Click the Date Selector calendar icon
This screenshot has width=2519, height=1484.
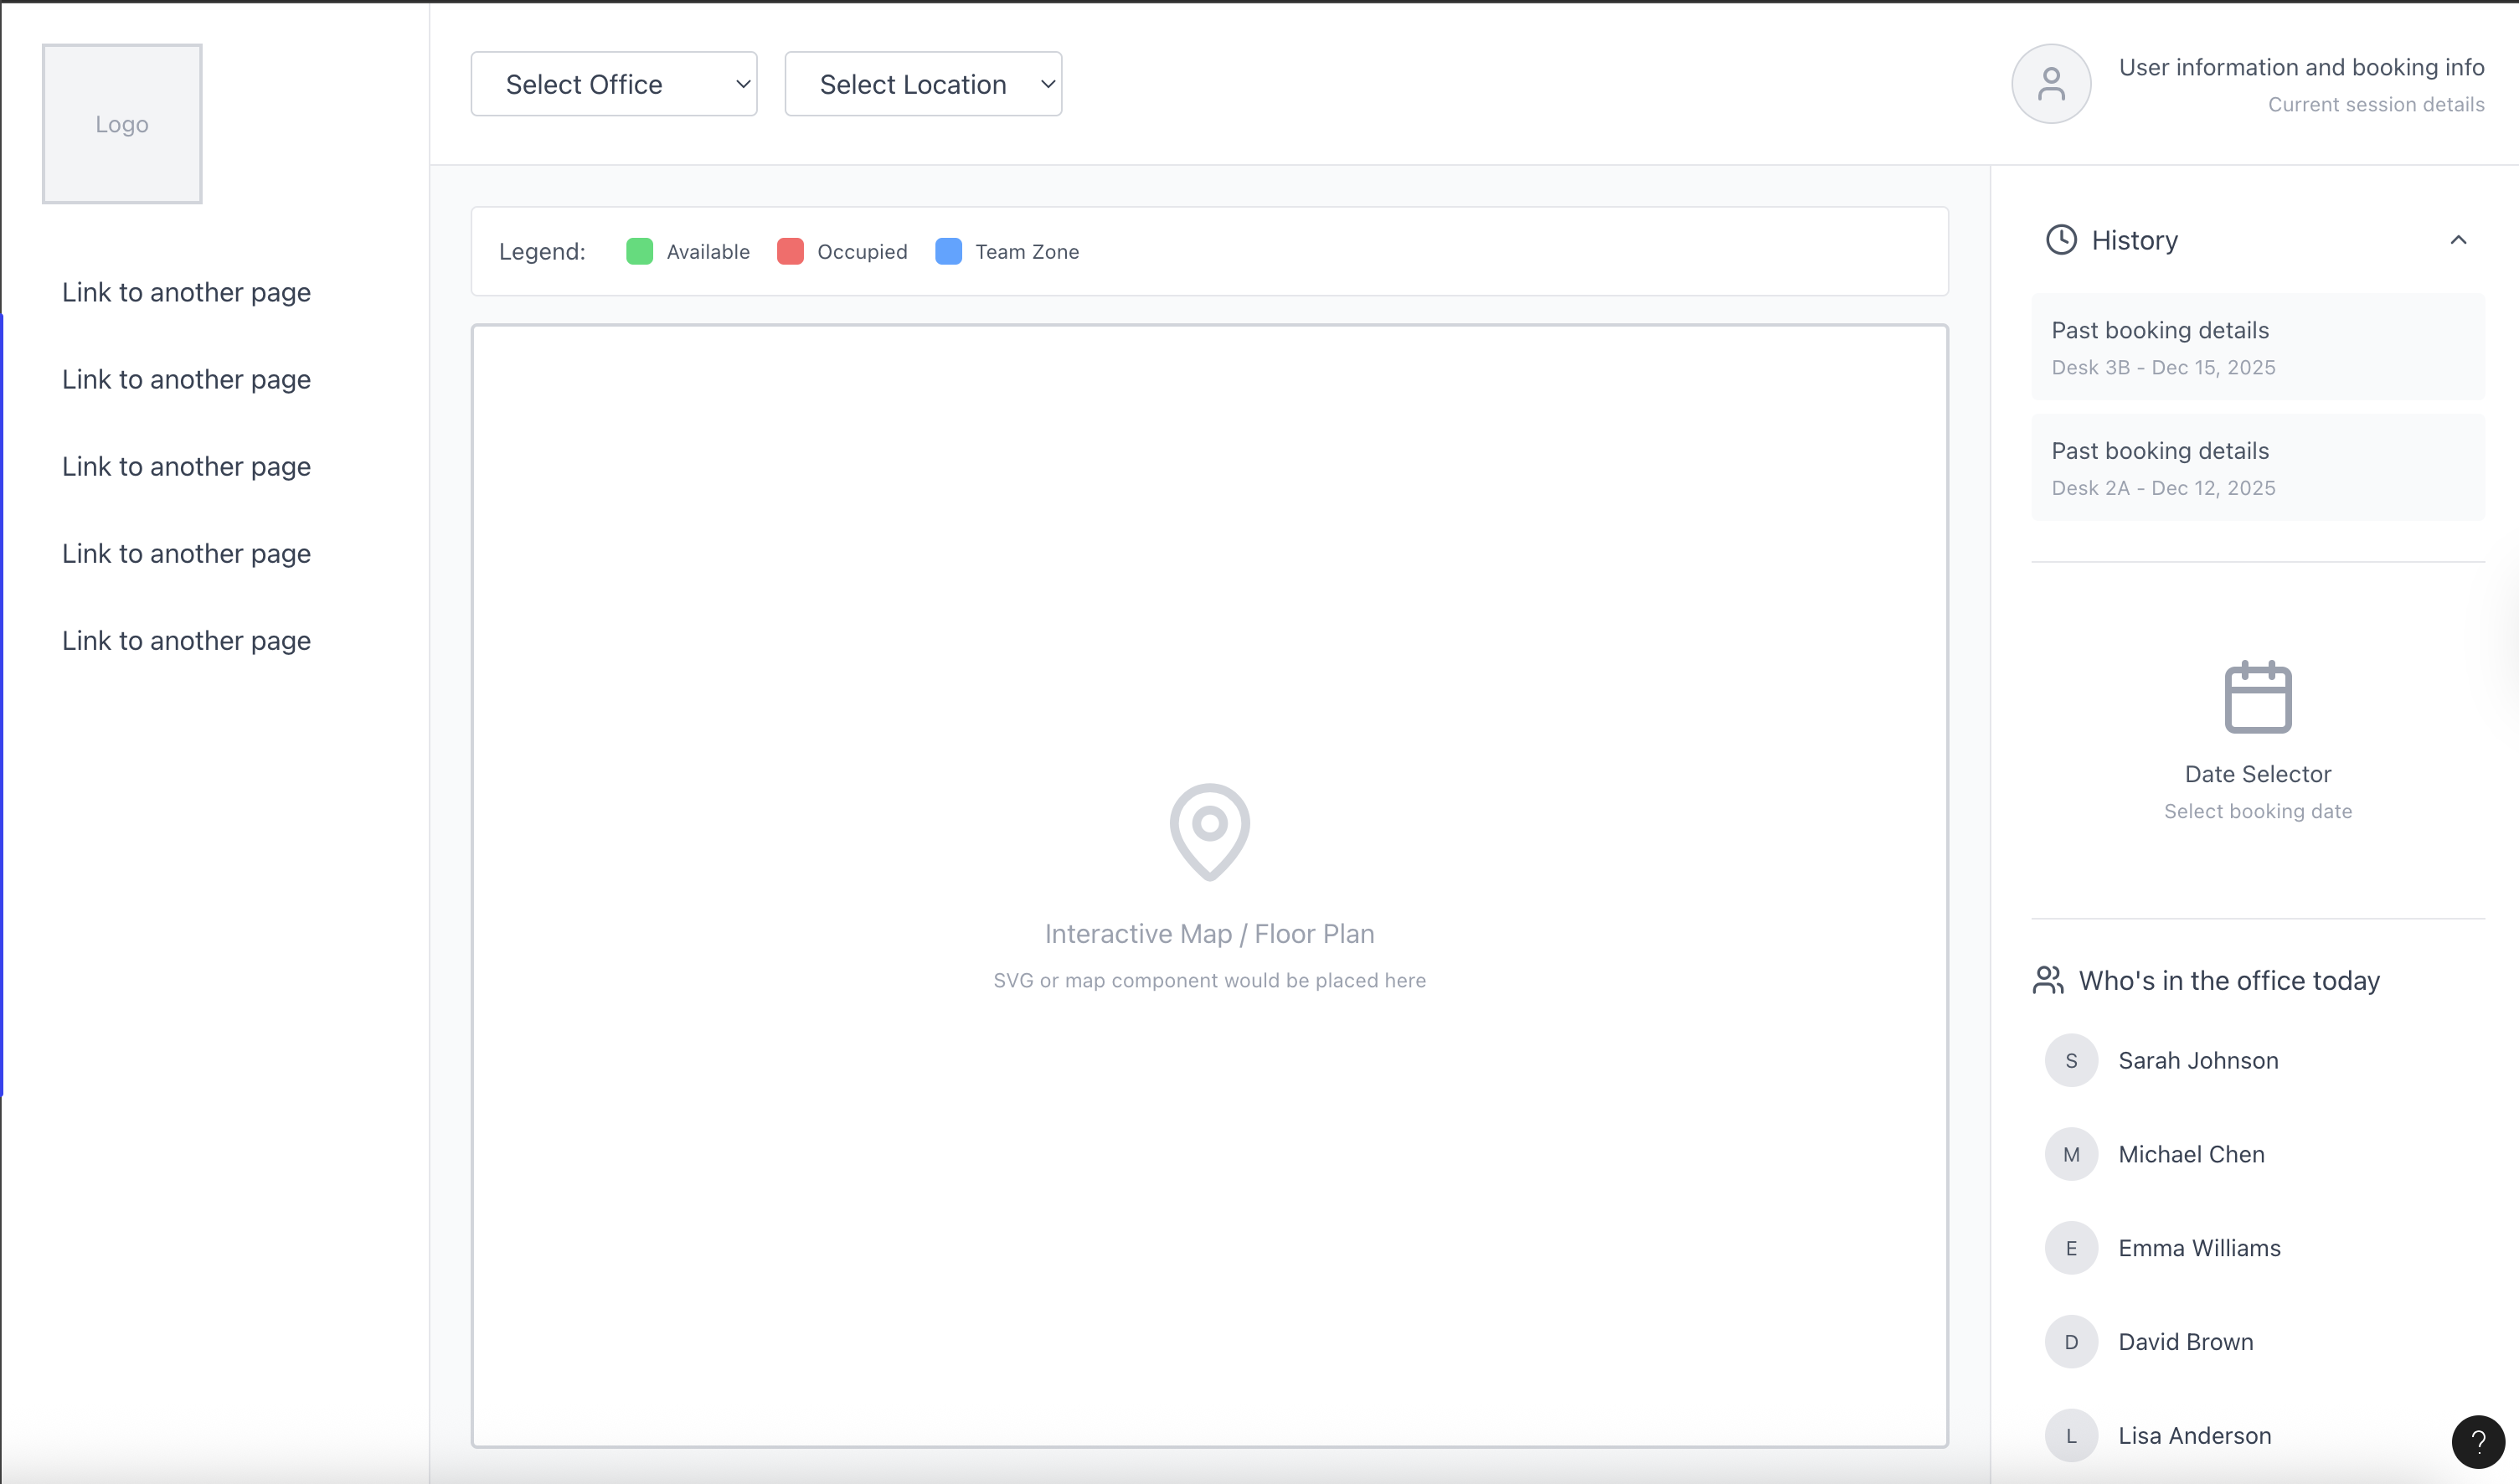[x=2257, y=697]
